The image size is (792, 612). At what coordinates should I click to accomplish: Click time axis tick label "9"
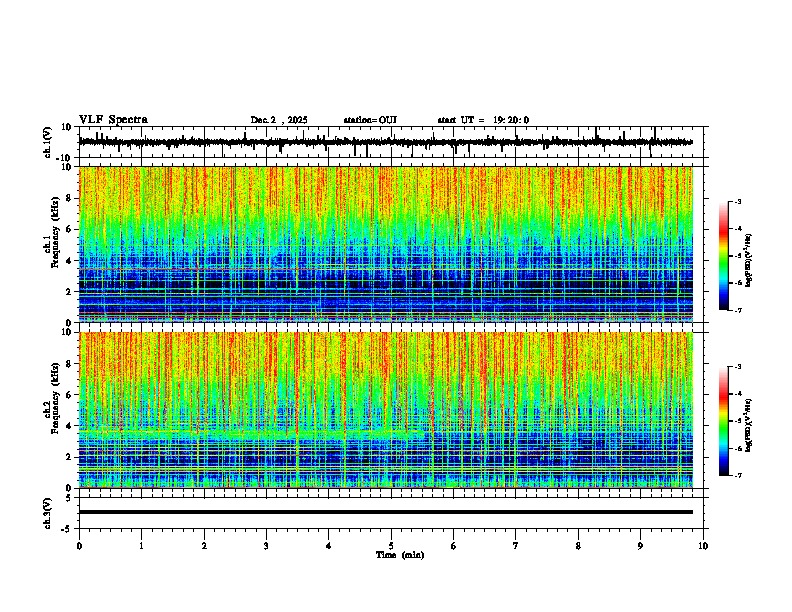click(x=640, y=546)
